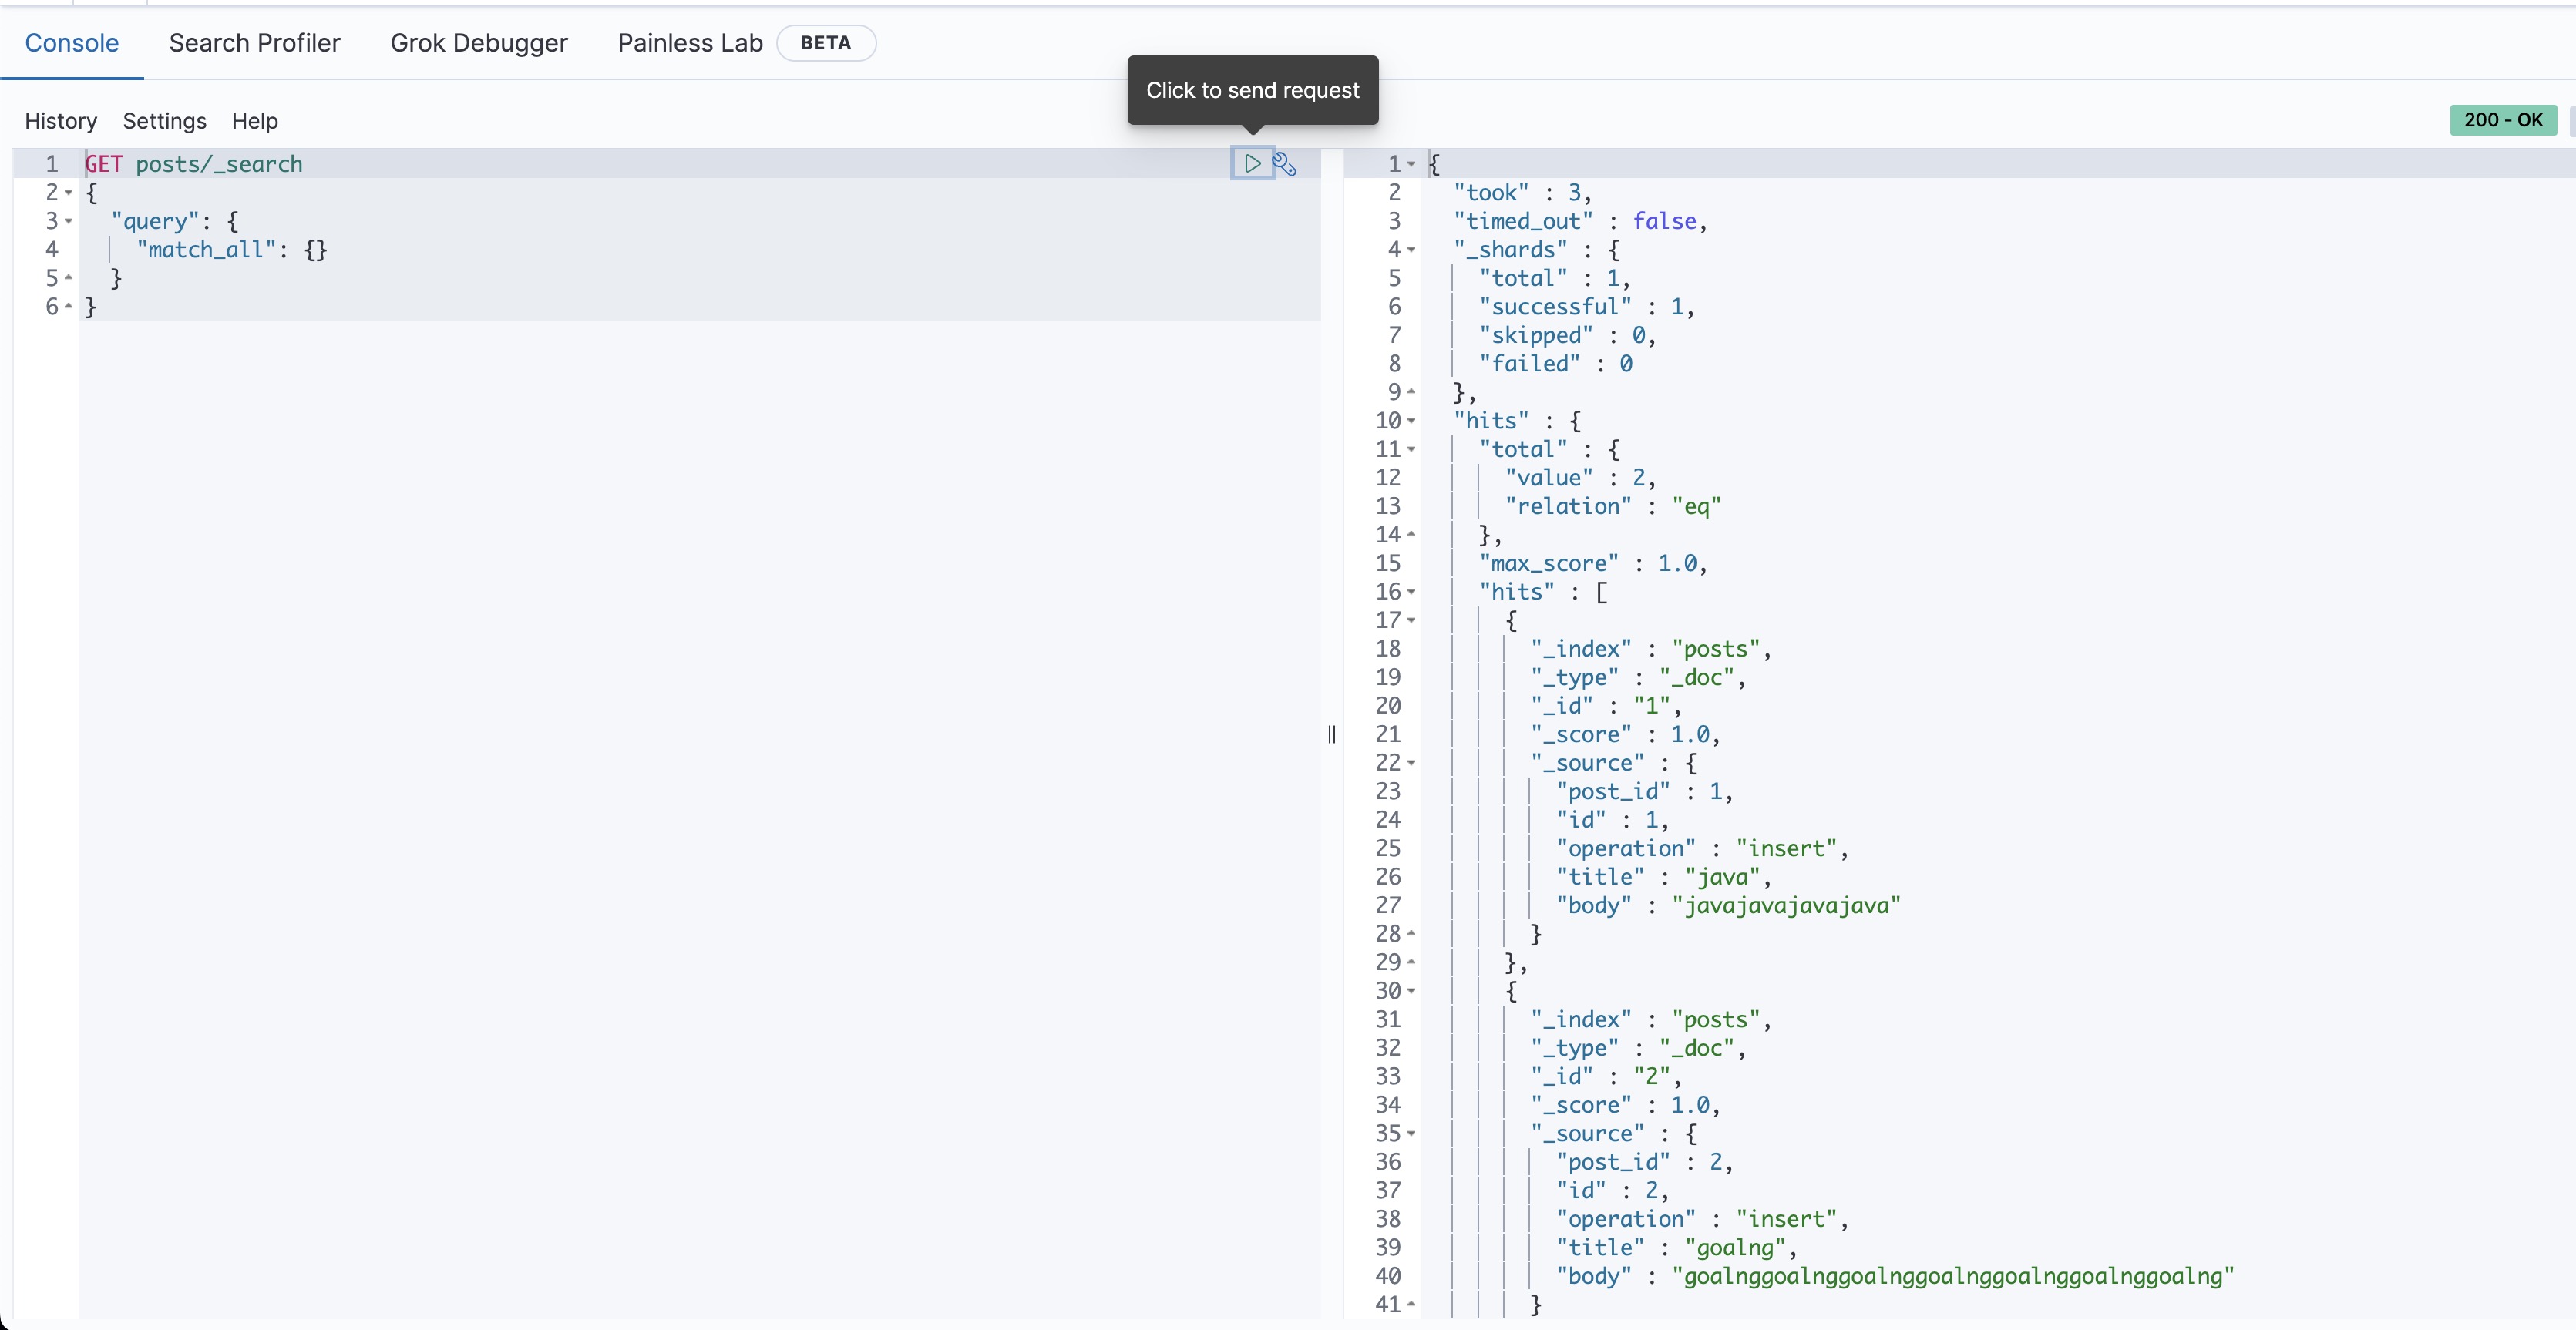Click the "successful" : 1 line

coord(1587,307)
